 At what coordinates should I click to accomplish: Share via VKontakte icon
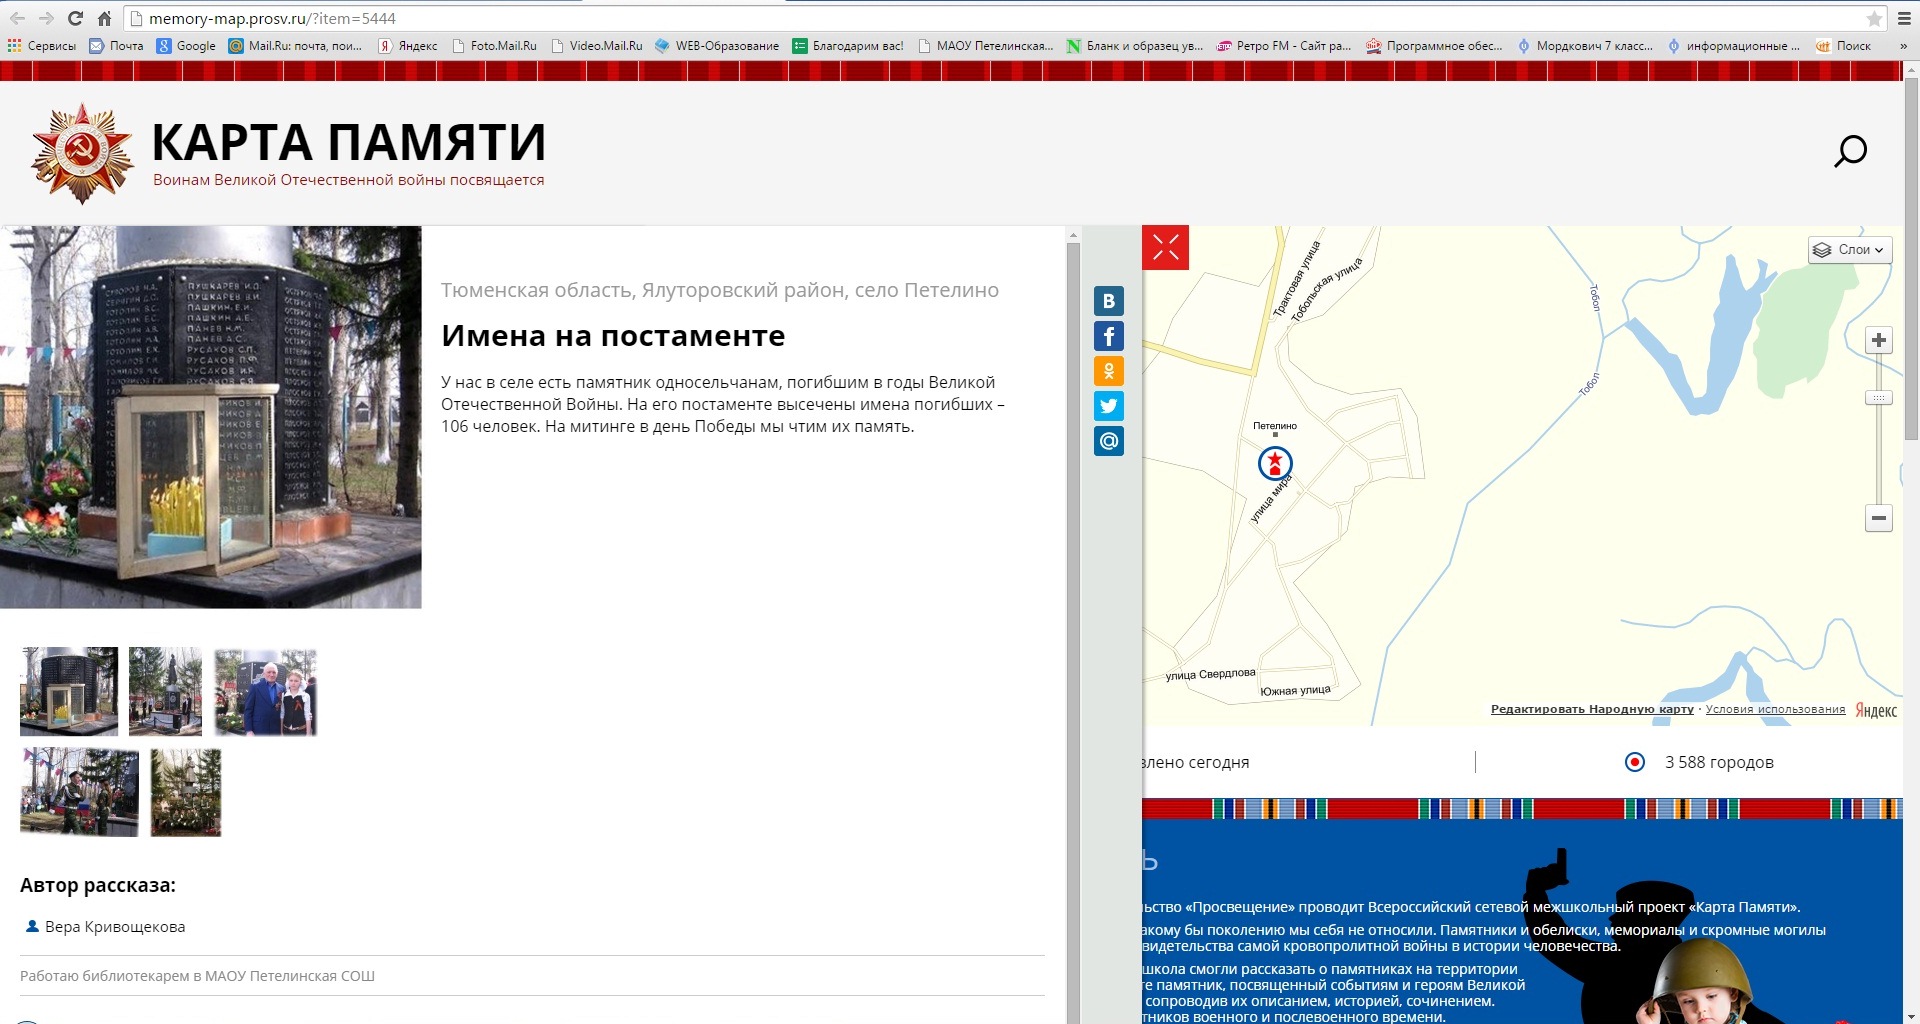1108,301
